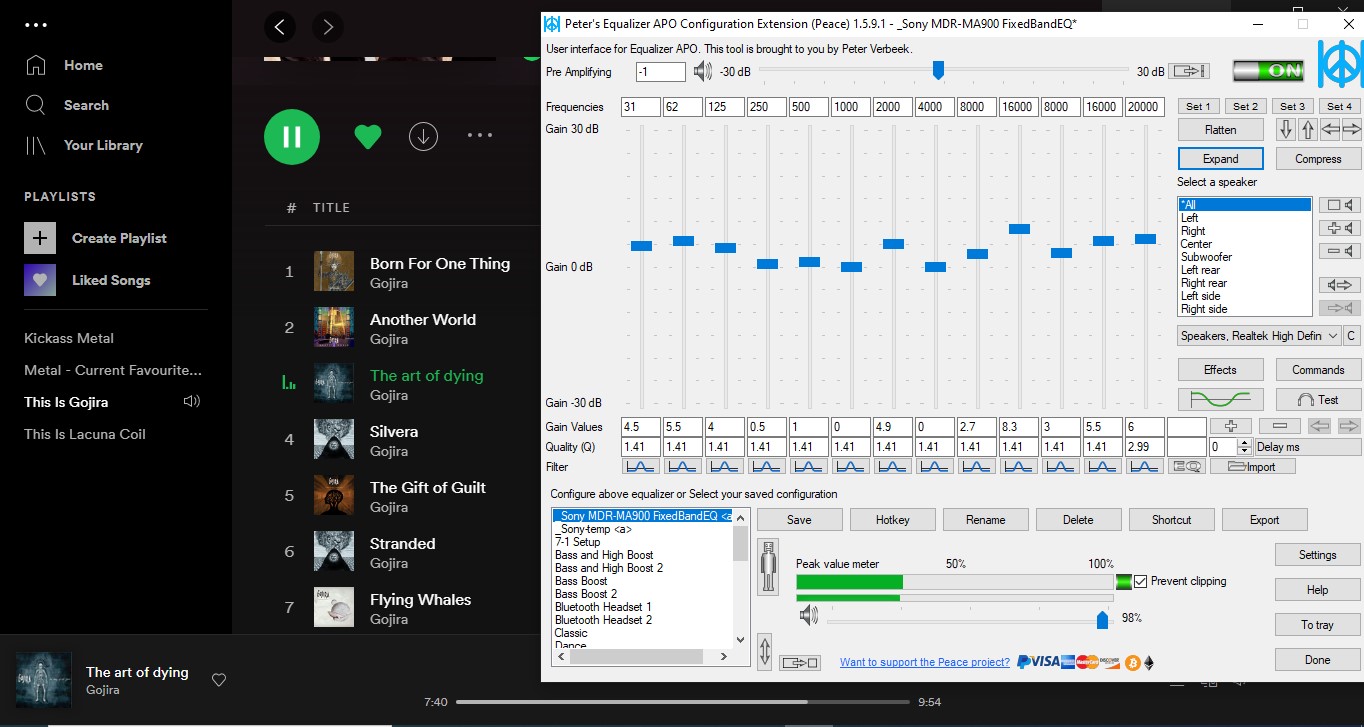Like the now-playing track with heart icon
Viewport: 1364px width, 727px height.
[219, 681]
